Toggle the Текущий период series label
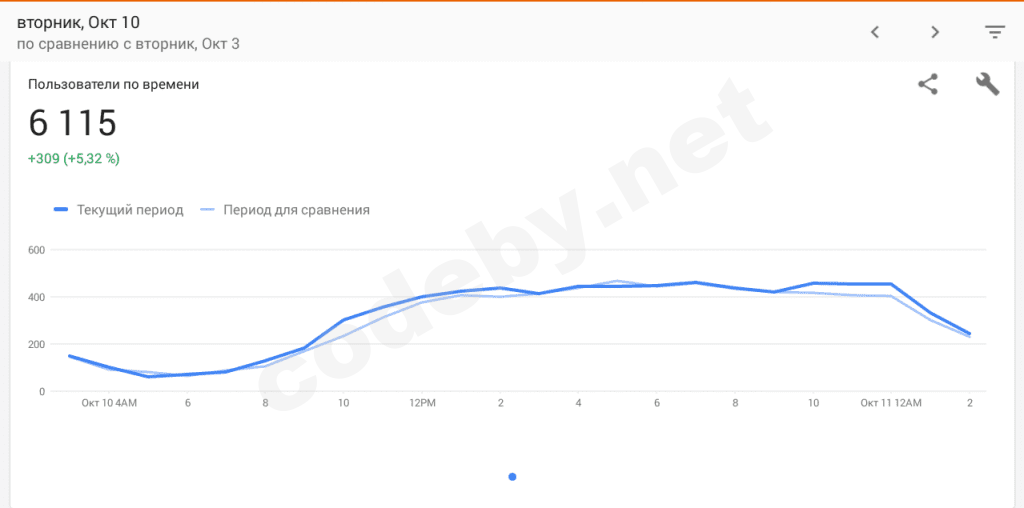1024x508 pixels. pyautogui.click(x=132, y=210)
